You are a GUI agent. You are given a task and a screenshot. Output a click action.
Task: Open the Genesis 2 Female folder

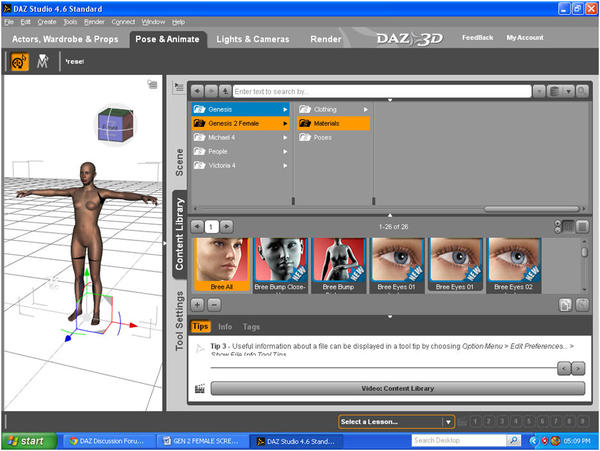(x=240, y=124)
